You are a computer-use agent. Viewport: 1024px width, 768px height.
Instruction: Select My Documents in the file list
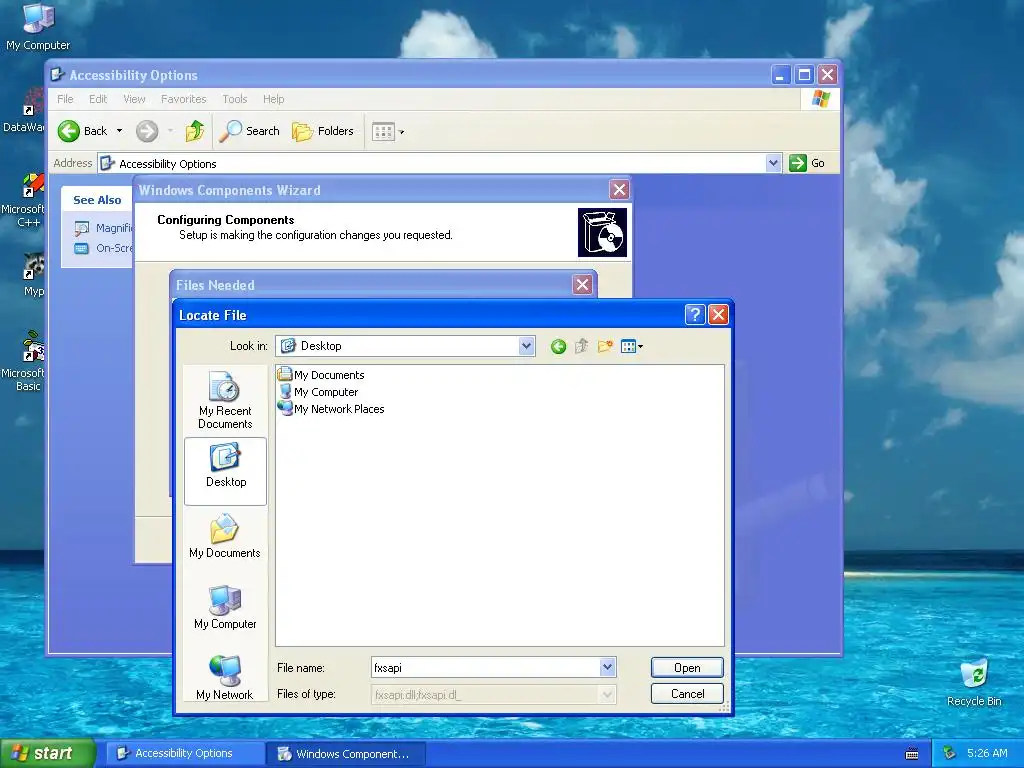pyautogui.click(x=321, y=375)
